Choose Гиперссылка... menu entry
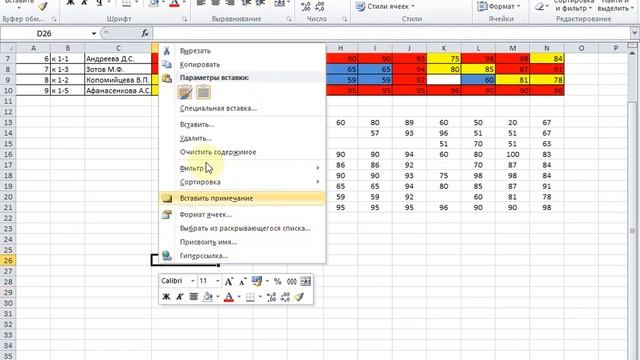640x360 pixels. (242, 256)
